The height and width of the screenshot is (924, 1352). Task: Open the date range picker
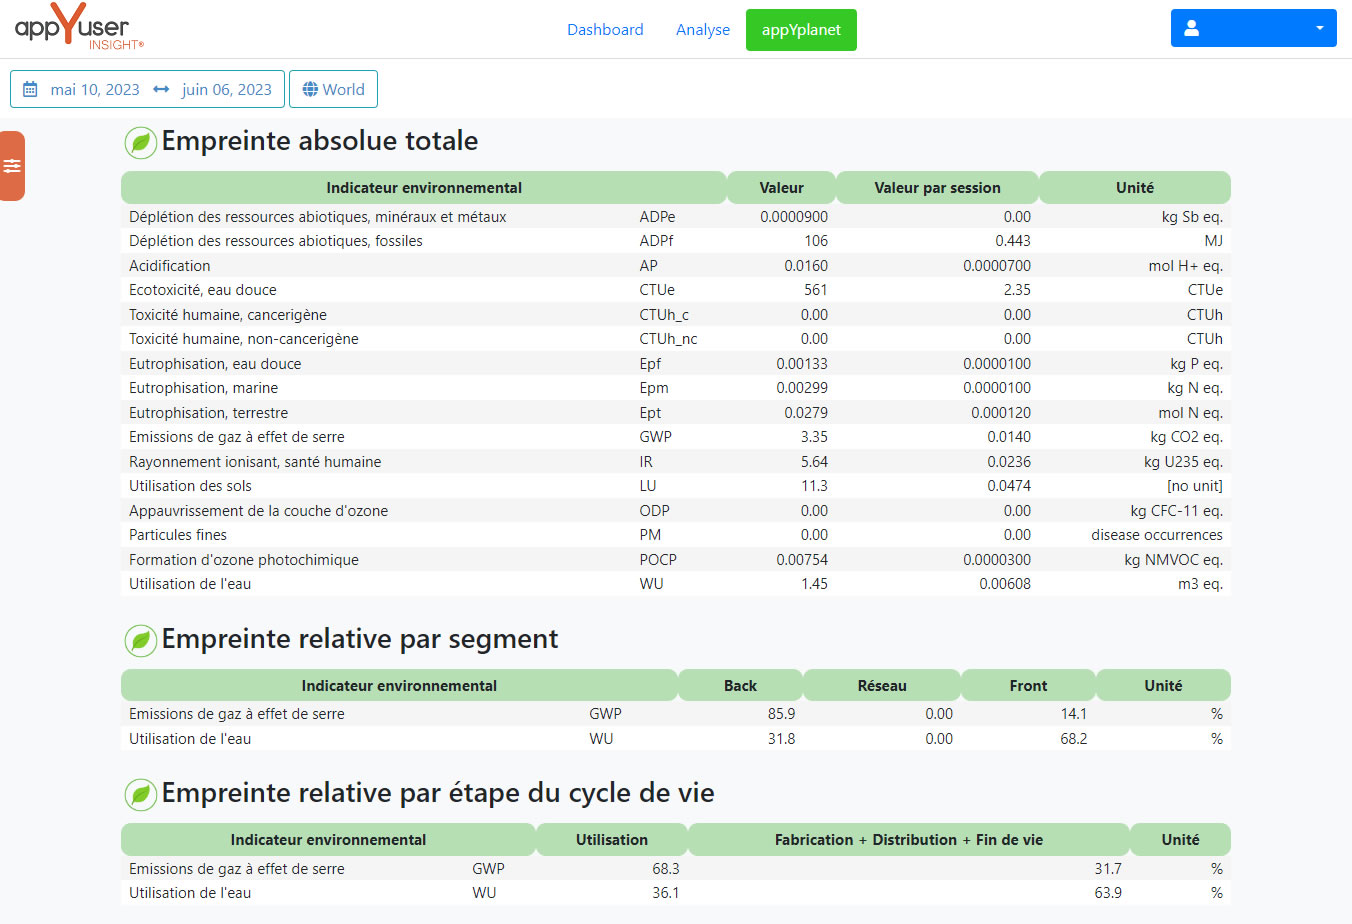coord(147,89)
